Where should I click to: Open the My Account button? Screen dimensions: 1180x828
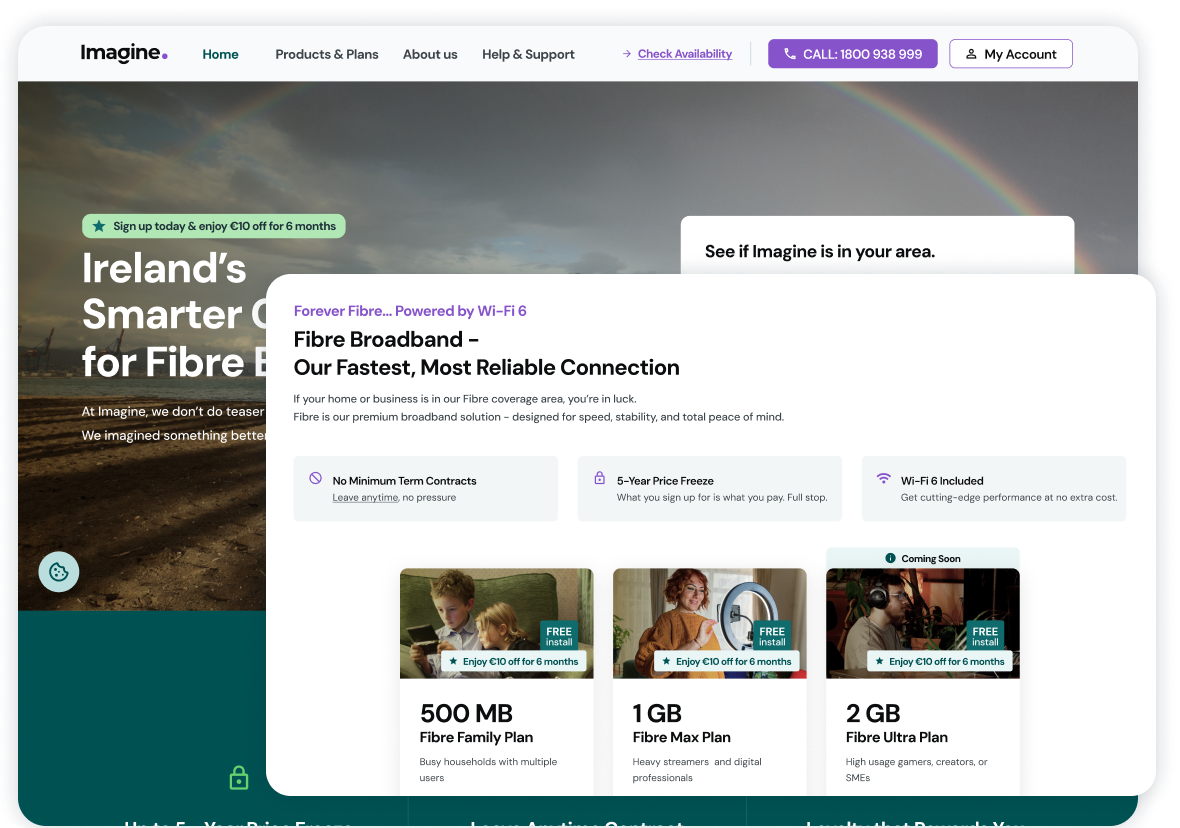(1010, 54)
